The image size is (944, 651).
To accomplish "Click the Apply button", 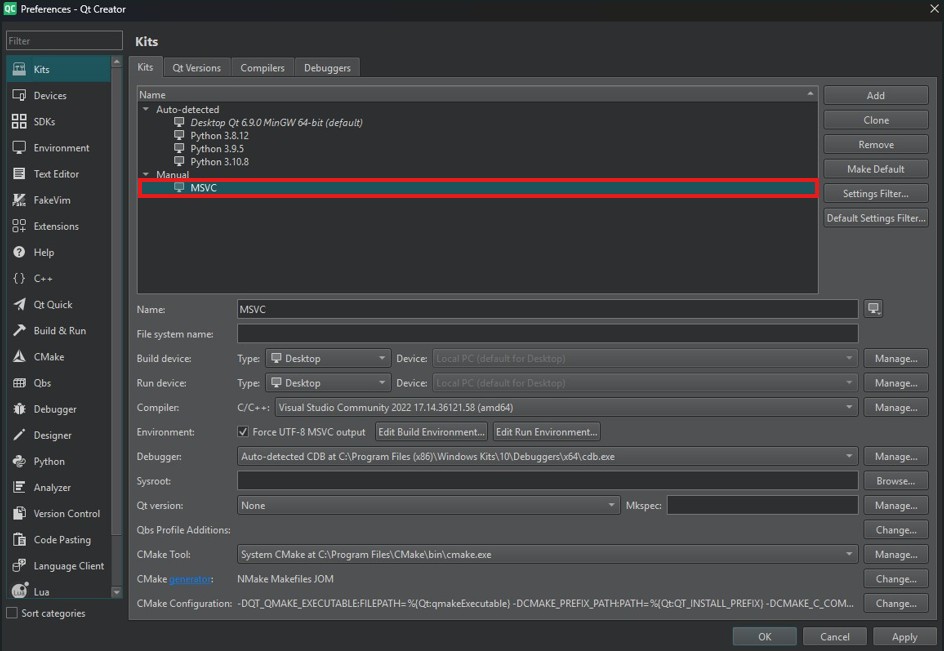I will pyautogui.click(x=904, y=637).
